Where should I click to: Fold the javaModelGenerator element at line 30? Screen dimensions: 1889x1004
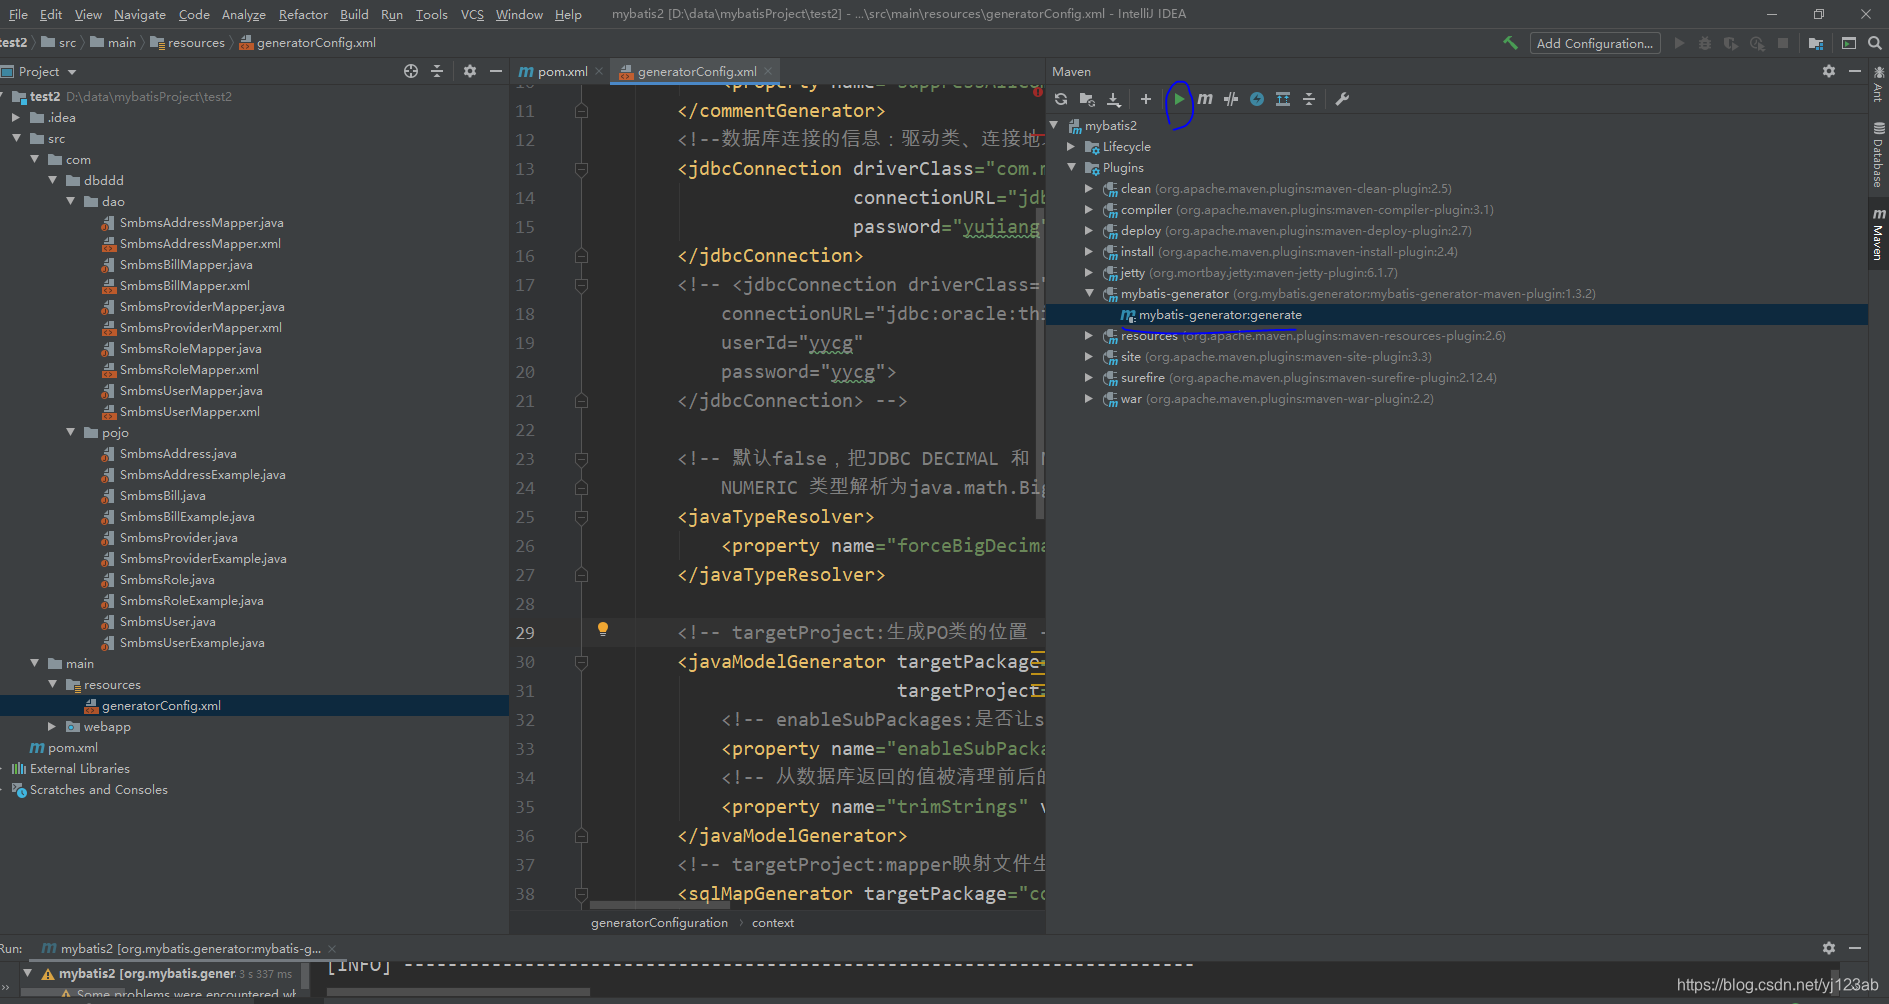coord(581,662)
